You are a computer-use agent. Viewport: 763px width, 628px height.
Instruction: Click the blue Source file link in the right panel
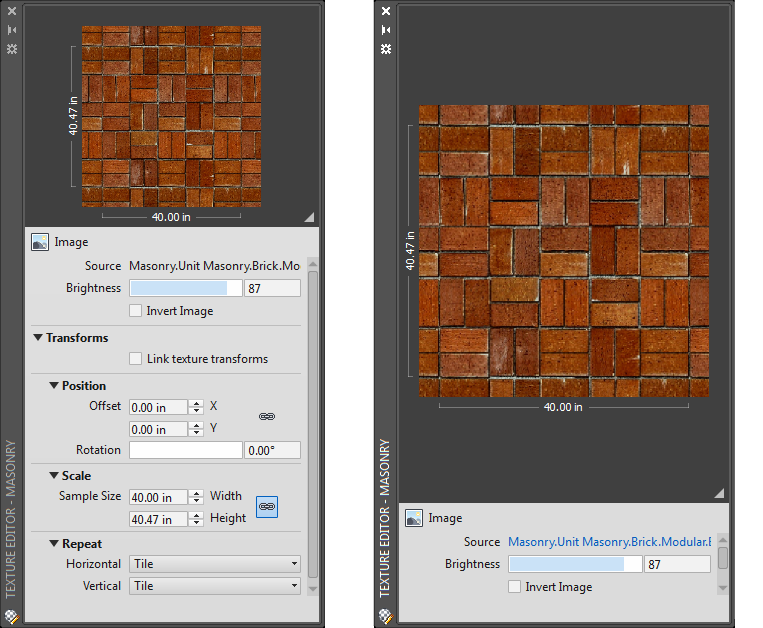click(x=609, y=542)
